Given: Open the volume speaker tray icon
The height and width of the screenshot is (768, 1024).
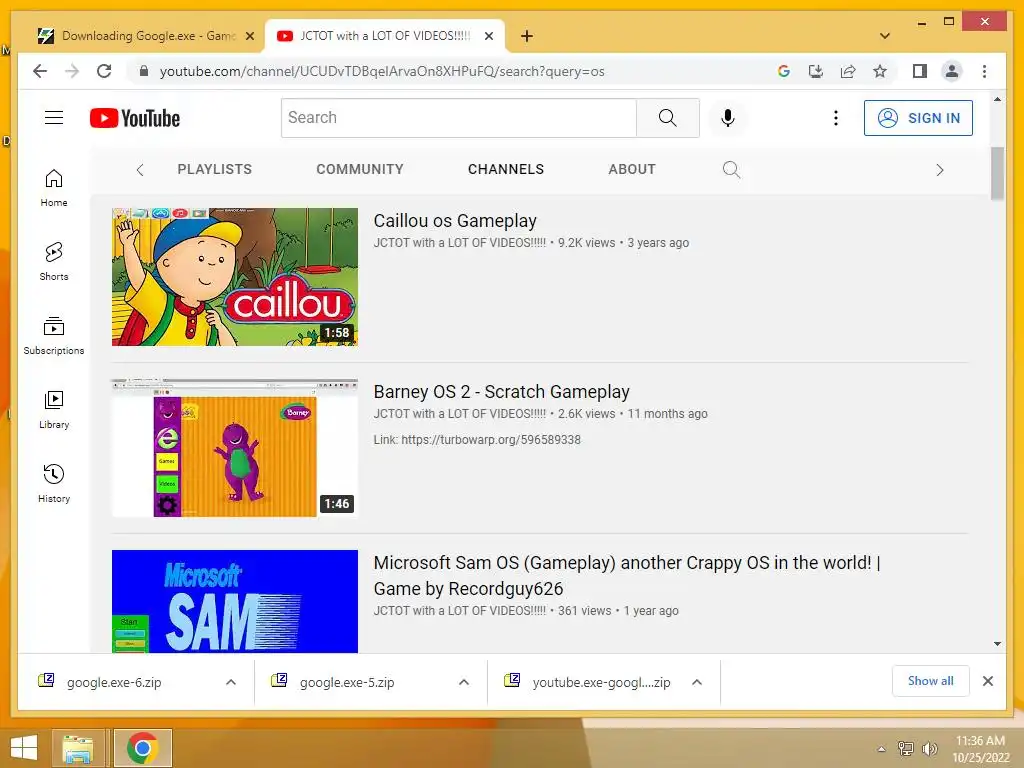Looking at the screenshot, I should point(929,749).
